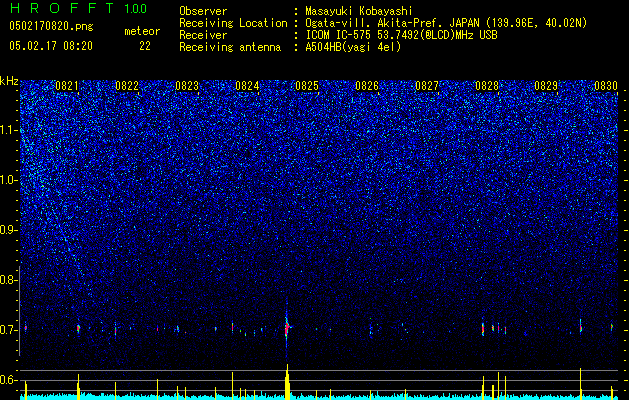Screen dimensions: 629x400
Task: Click the 'meteor' label
Action: 142,31
